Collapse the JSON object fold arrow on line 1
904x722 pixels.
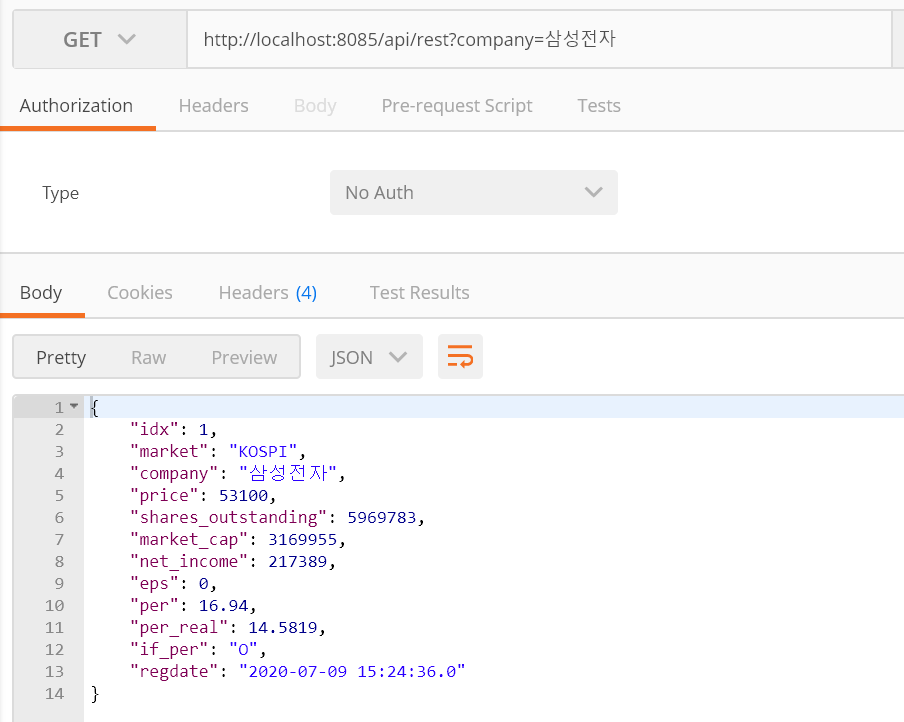[x=74, y=407]
